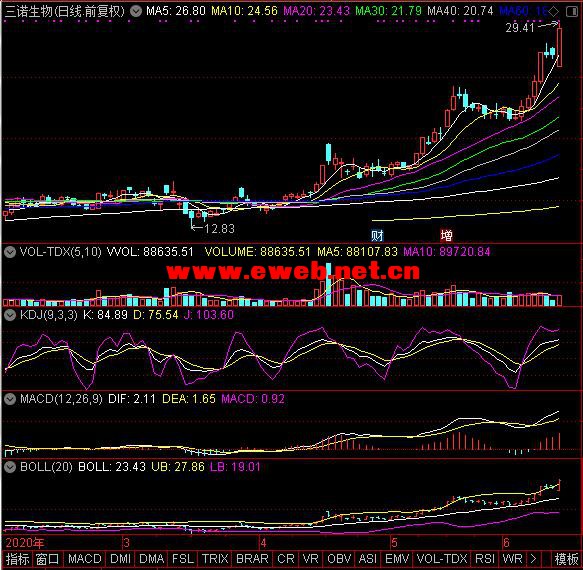Click the panel rectangle icon at top right
The image size is (583, 570).
tap(571, 12)
